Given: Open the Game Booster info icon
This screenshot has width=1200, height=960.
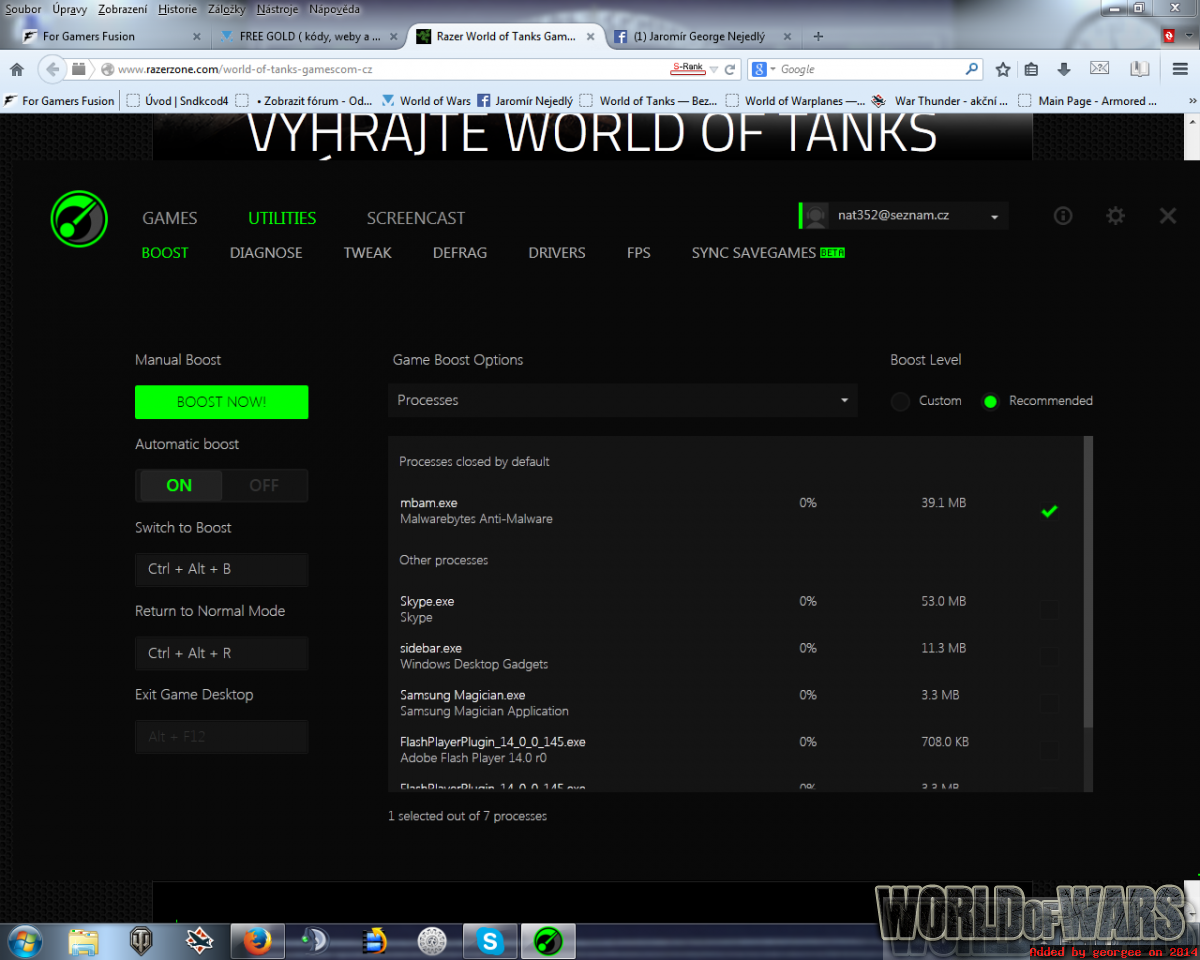Looking at the screenshot, I should coord(1063,216).
